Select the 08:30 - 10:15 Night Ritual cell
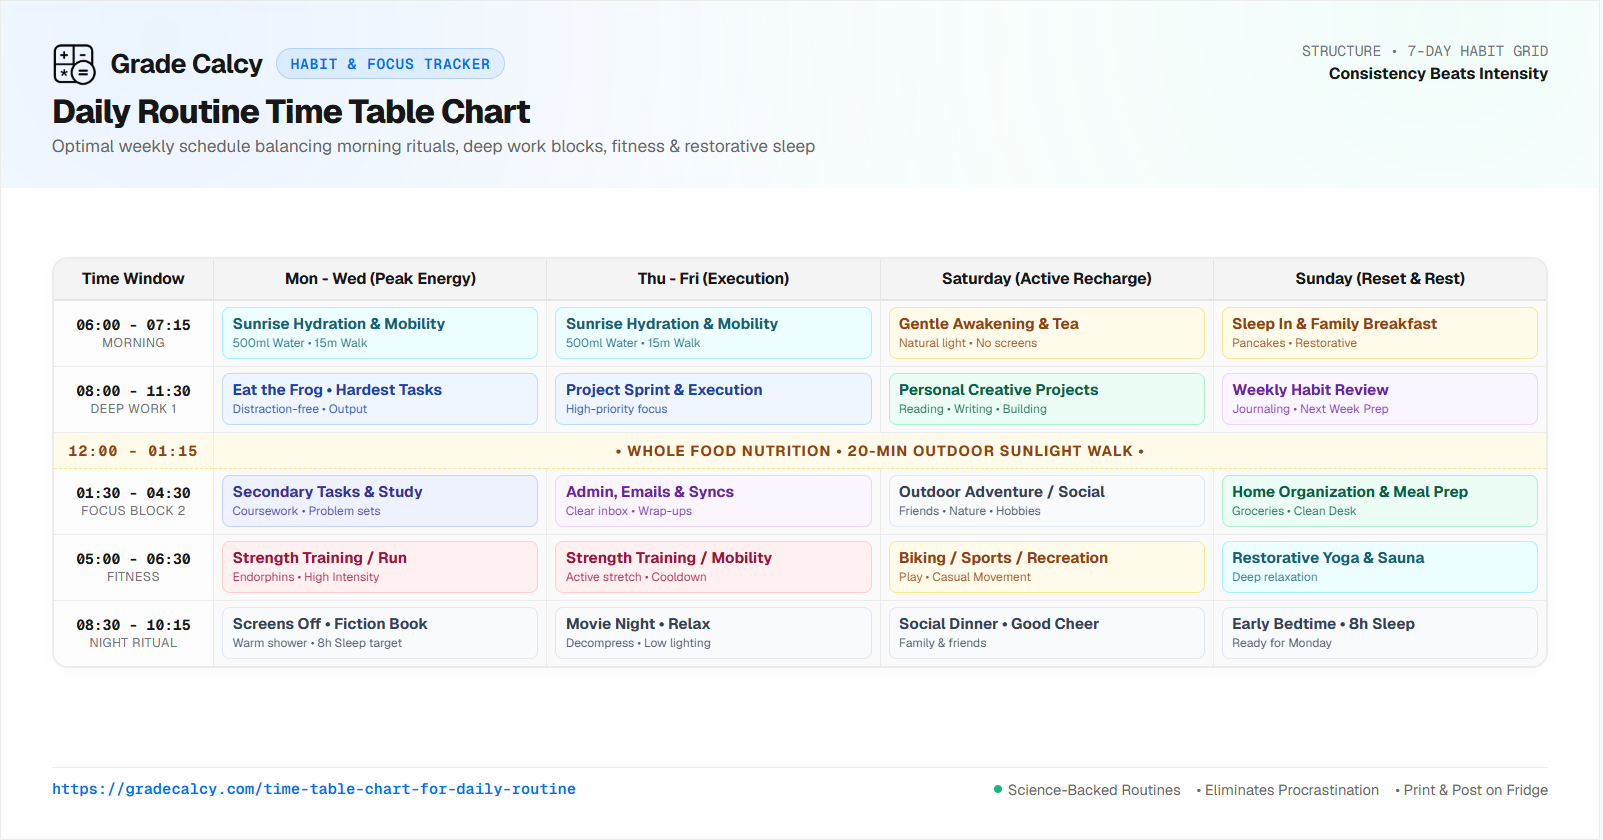 point(133,633)
